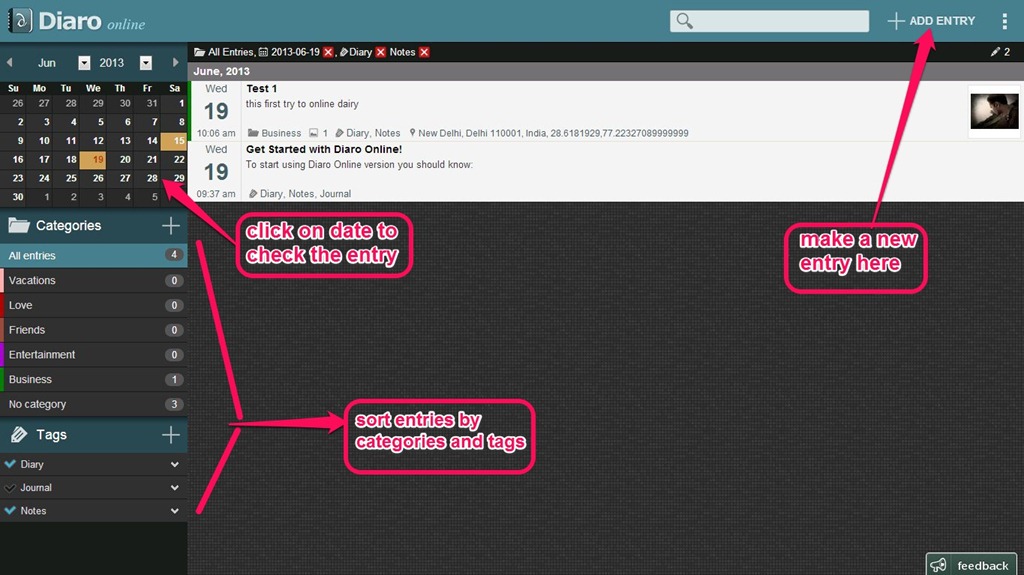Click the No category count badge 3
This screenshot has height=575, width=1024.
pos(174,404)
